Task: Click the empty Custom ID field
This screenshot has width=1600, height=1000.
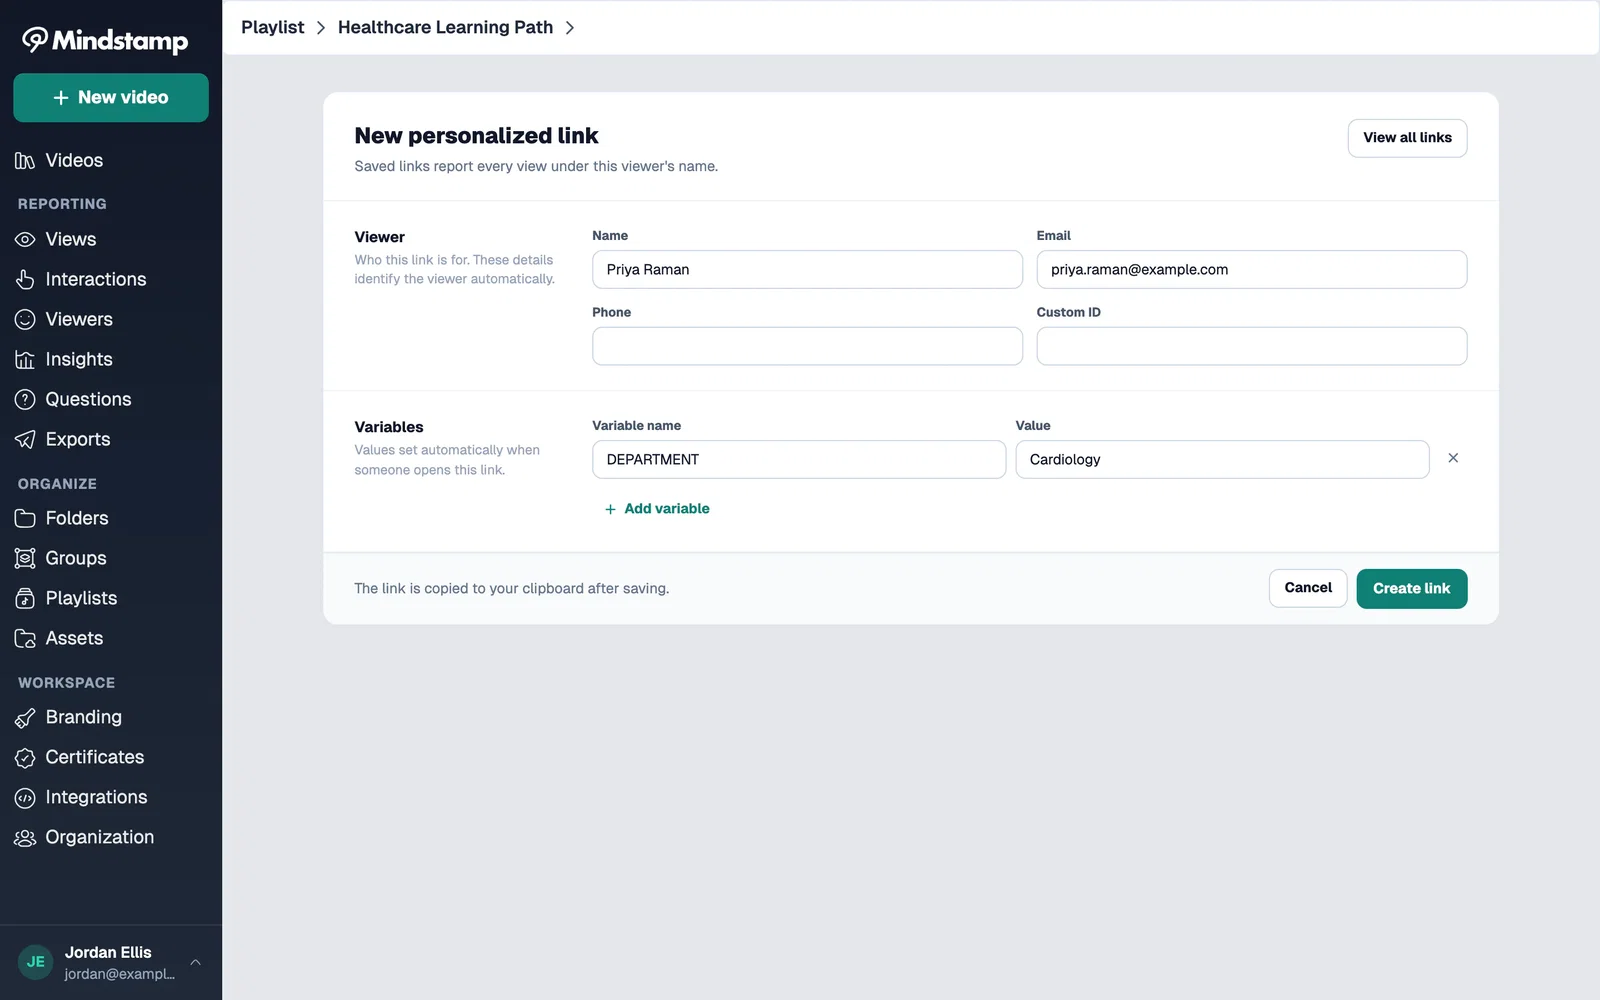Action: [x=1251, y=346]
